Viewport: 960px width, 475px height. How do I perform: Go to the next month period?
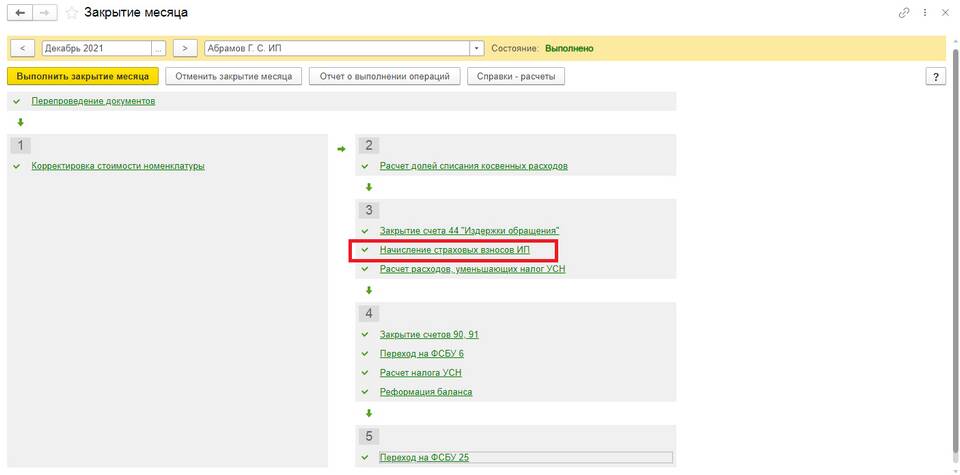[x=185, y=48]
